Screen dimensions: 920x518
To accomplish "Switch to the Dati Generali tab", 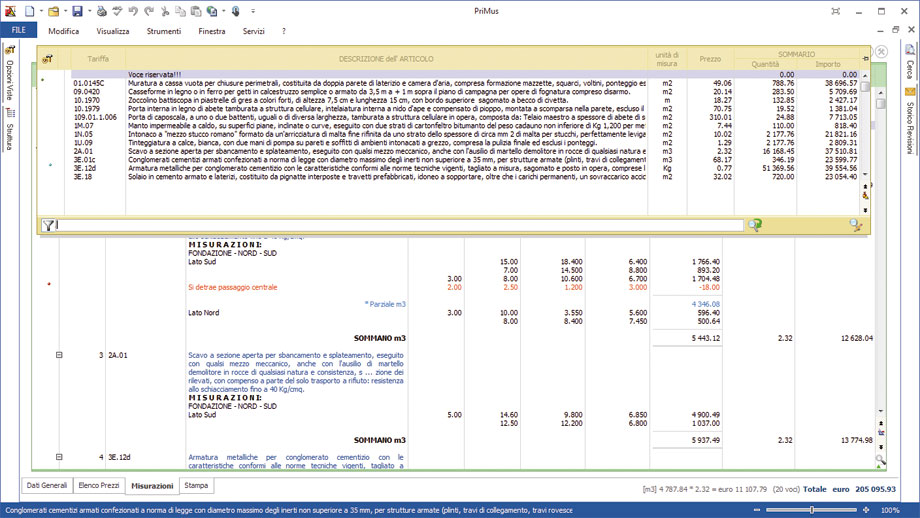I will (47, 486).
